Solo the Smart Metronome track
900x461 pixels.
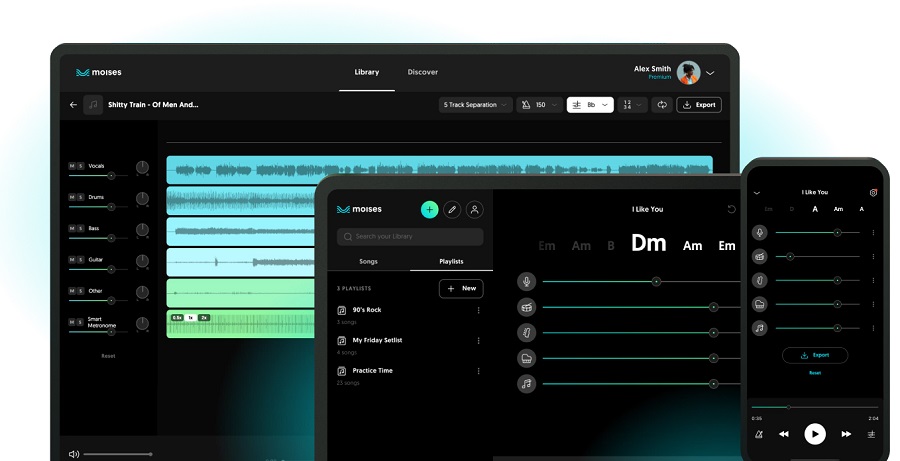click(81, 322)
